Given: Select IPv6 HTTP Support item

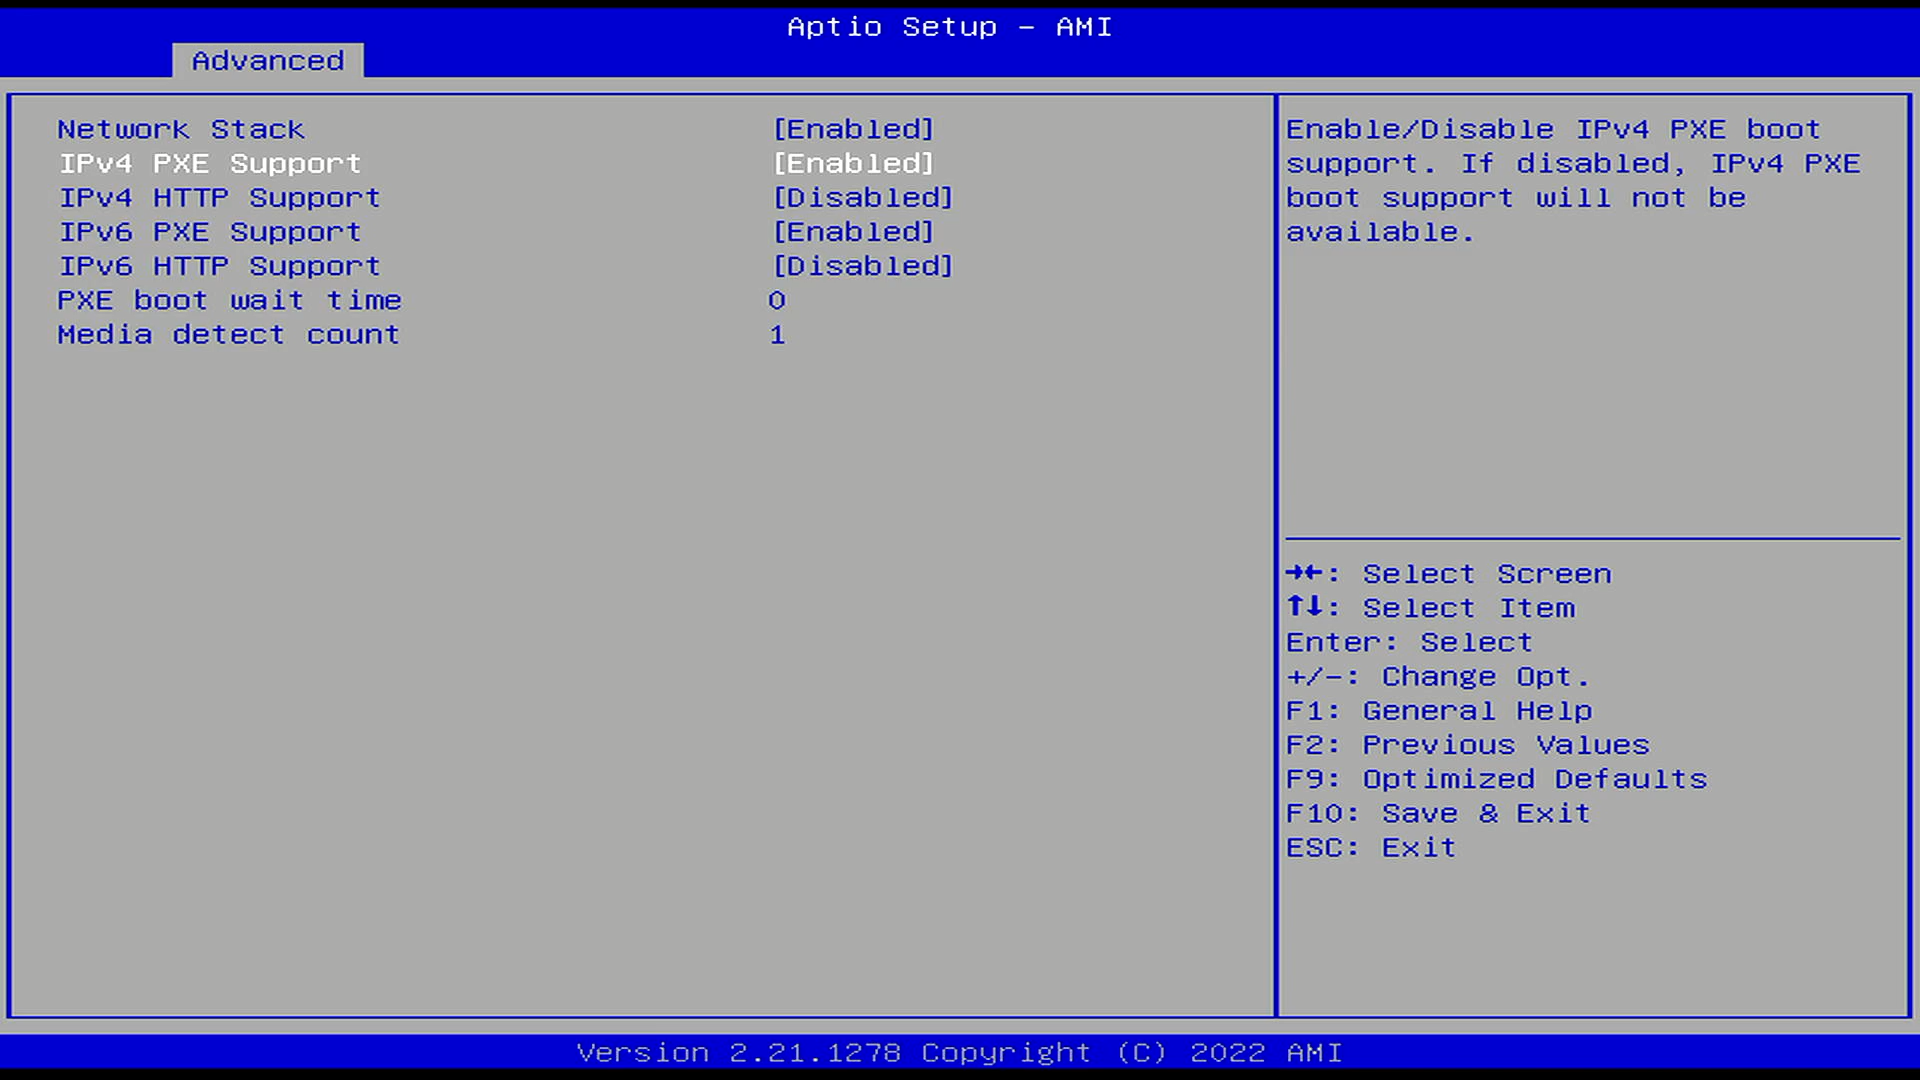Looking at the screenshot, I should point(220,266).
